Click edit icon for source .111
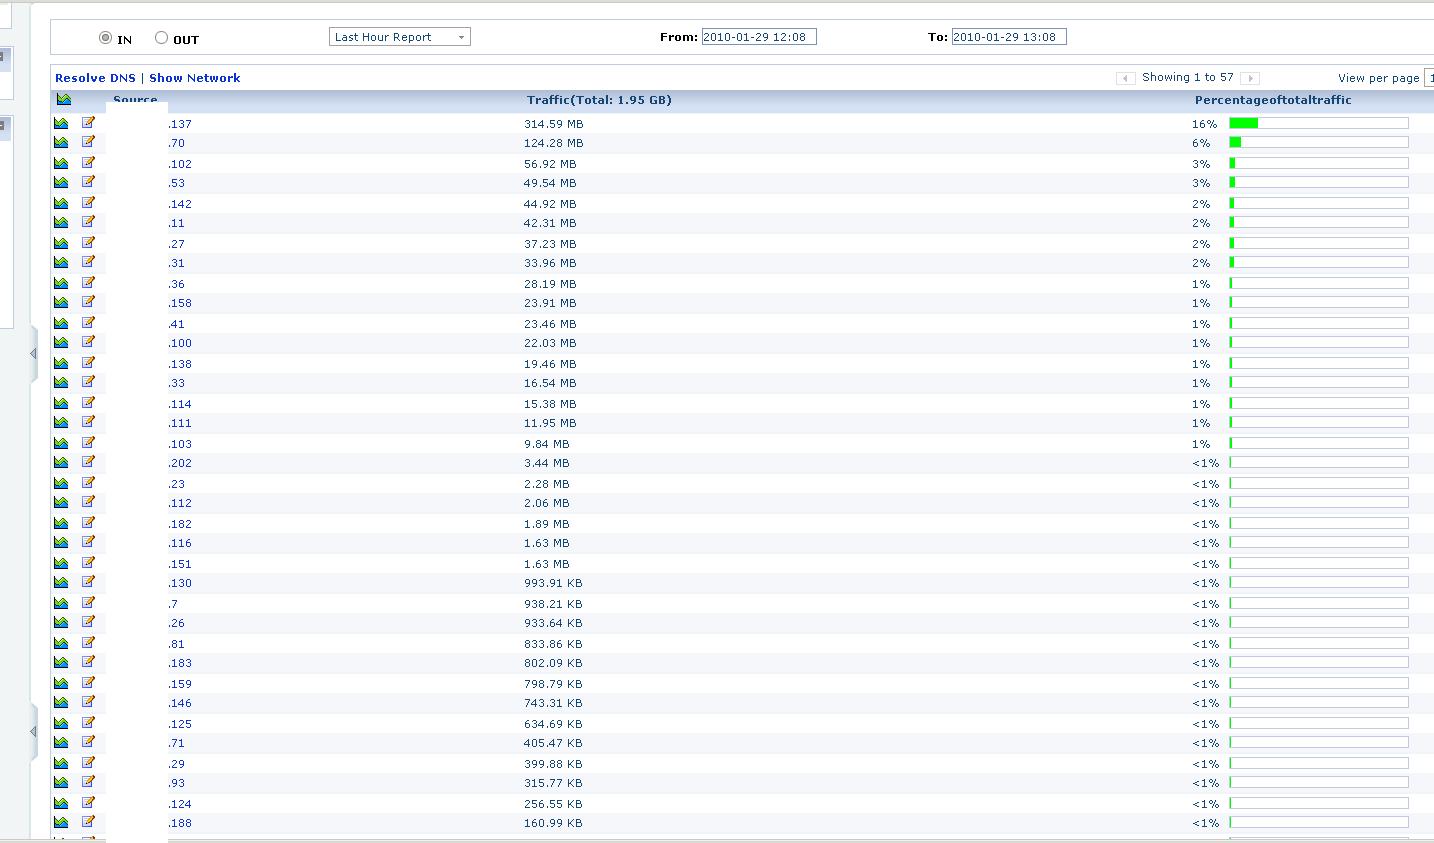The image size is (1434, 843). (x=88, y=422)
